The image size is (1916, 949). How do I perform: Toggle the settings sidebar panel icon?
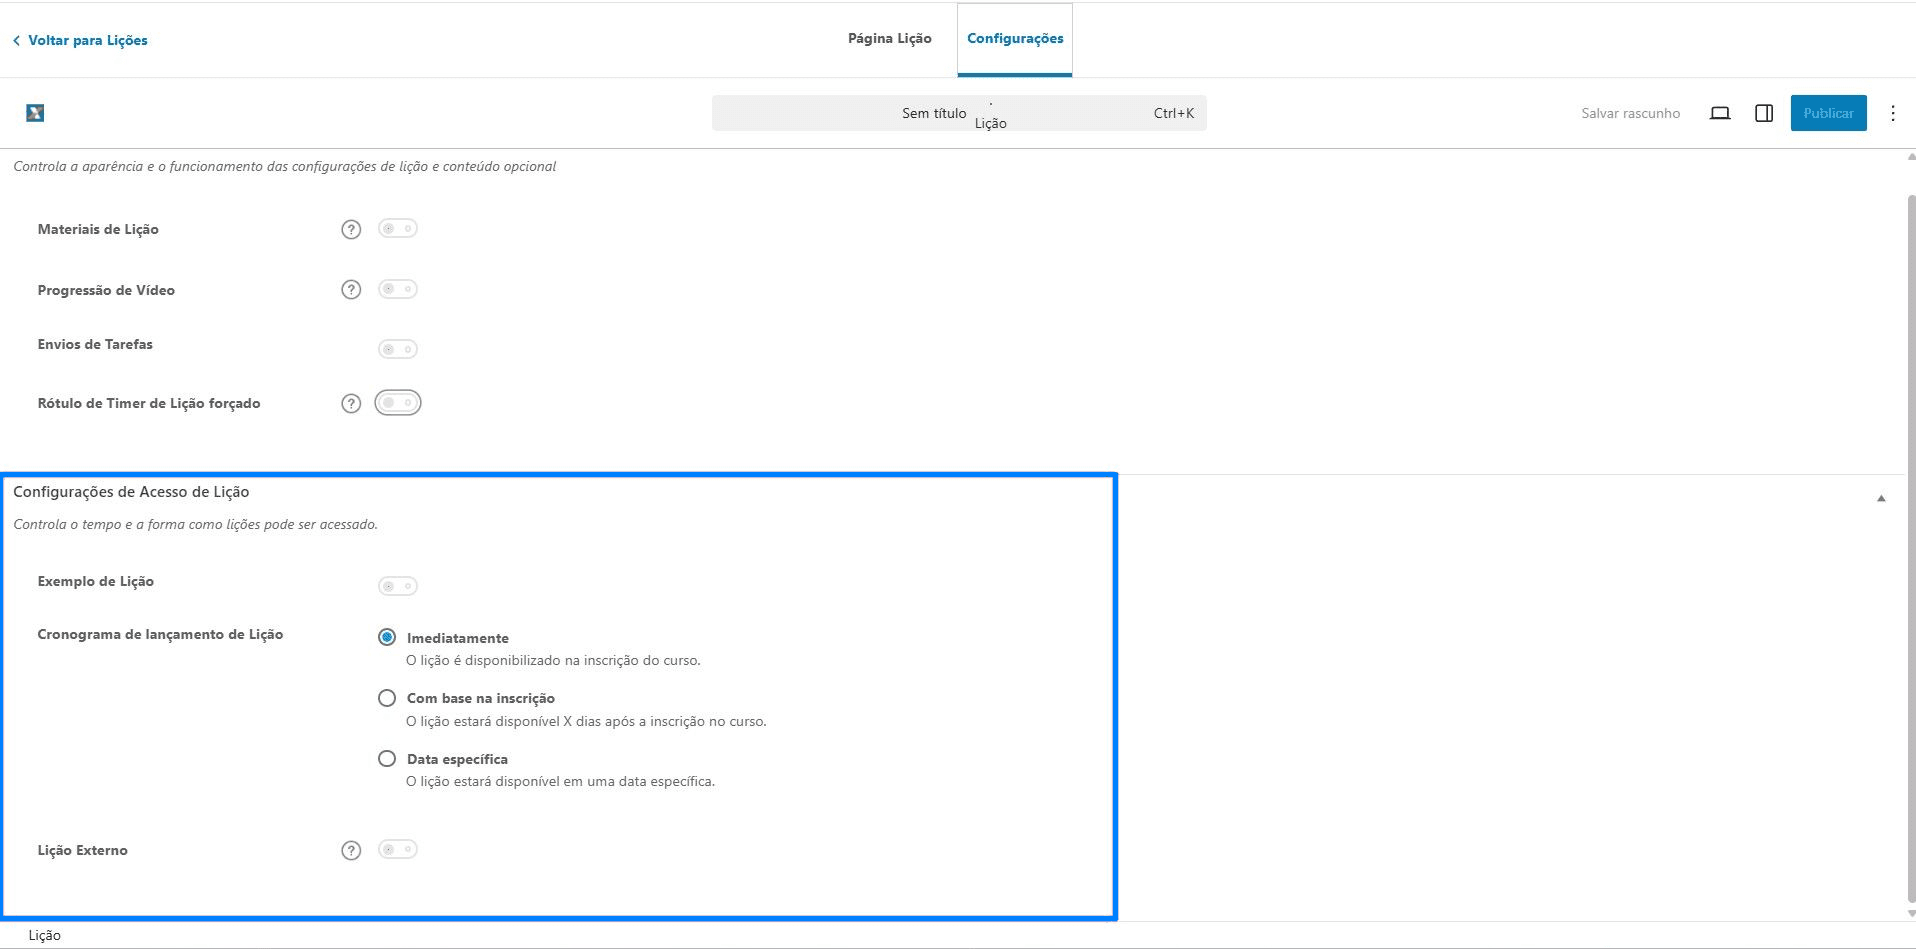(1764, 113)
